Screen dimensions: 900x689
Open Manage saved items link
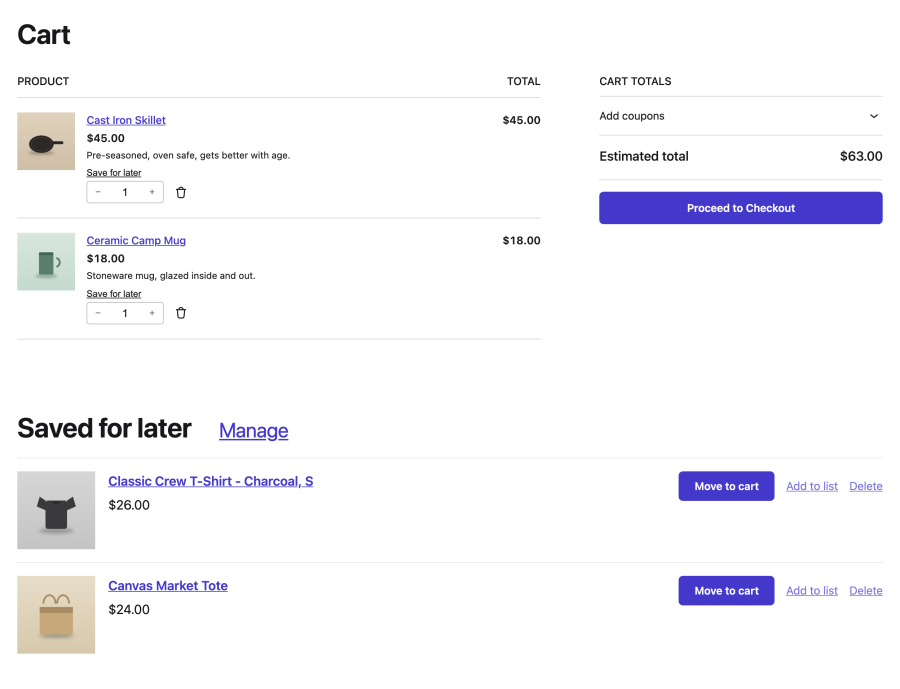coord(254,431)
